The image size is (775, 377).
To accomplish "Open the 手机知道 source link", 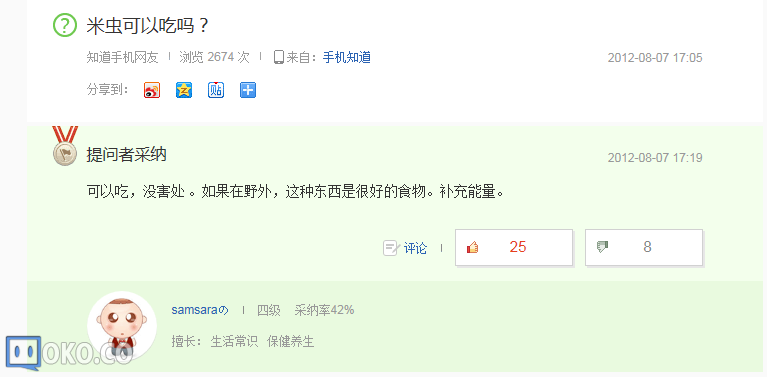I will pos(346,57).
